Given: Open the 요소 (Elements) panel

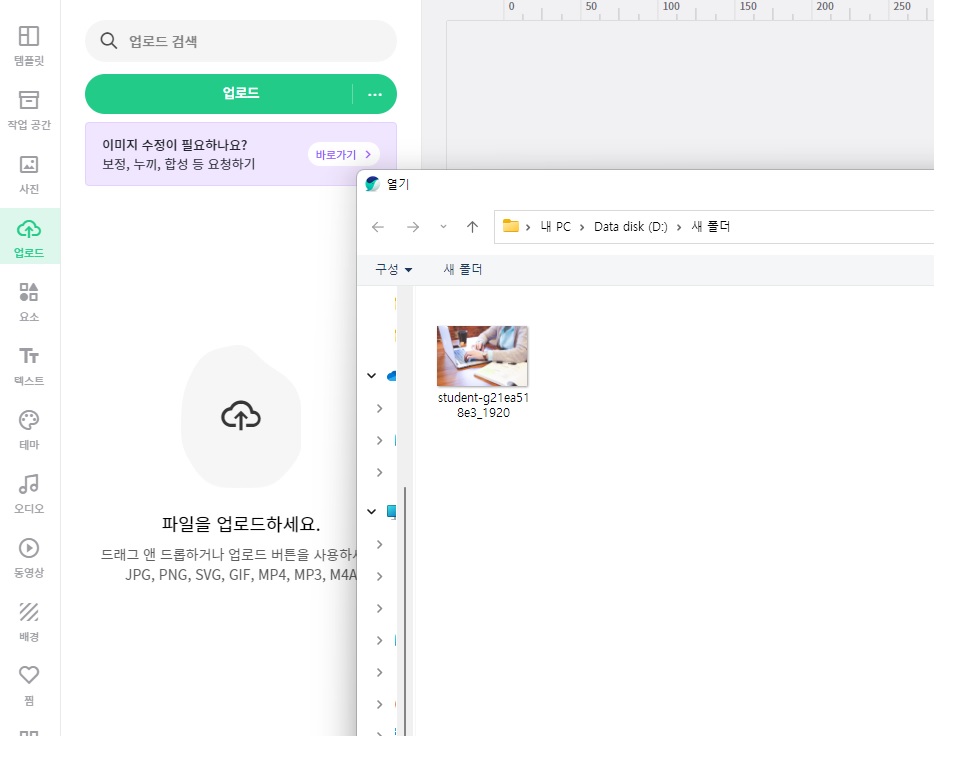Looking at the screenshot, I should (x=29, y=300).
